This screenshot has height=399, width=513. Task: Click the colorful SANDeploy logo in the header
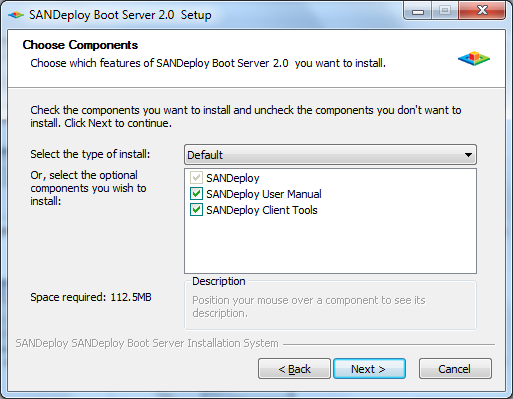[x=474, y=58]
